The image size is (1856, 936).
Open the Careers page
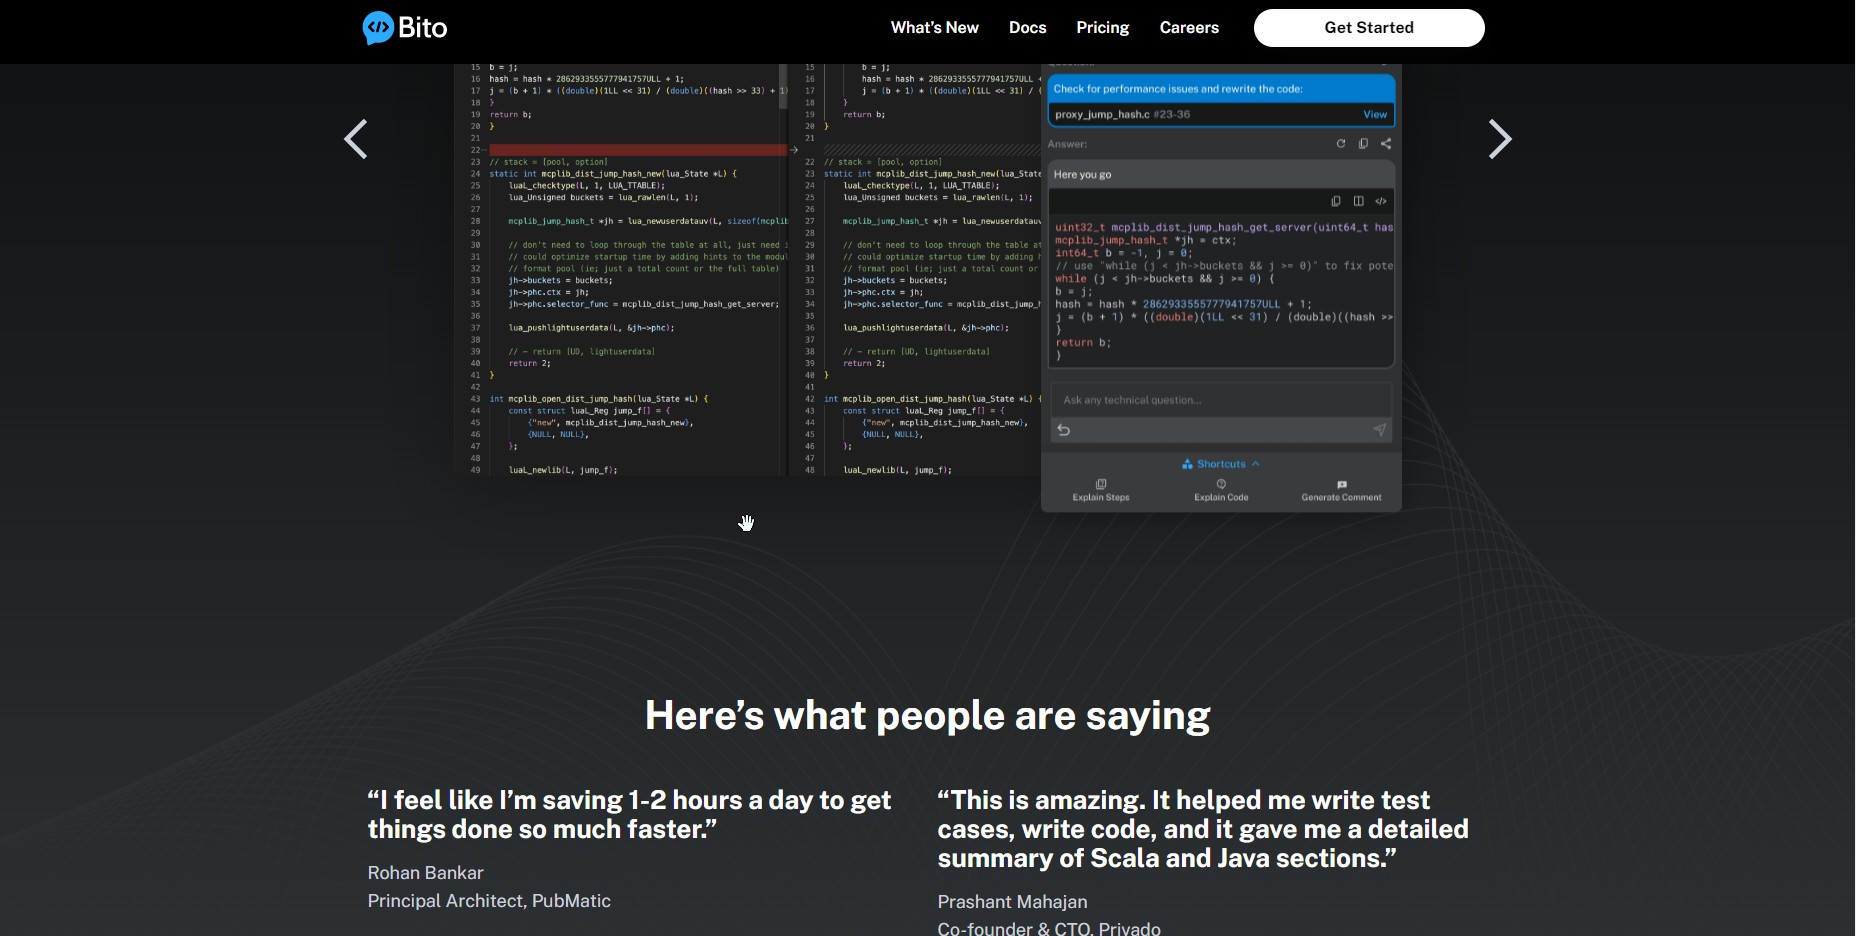tap(1189, 28)
